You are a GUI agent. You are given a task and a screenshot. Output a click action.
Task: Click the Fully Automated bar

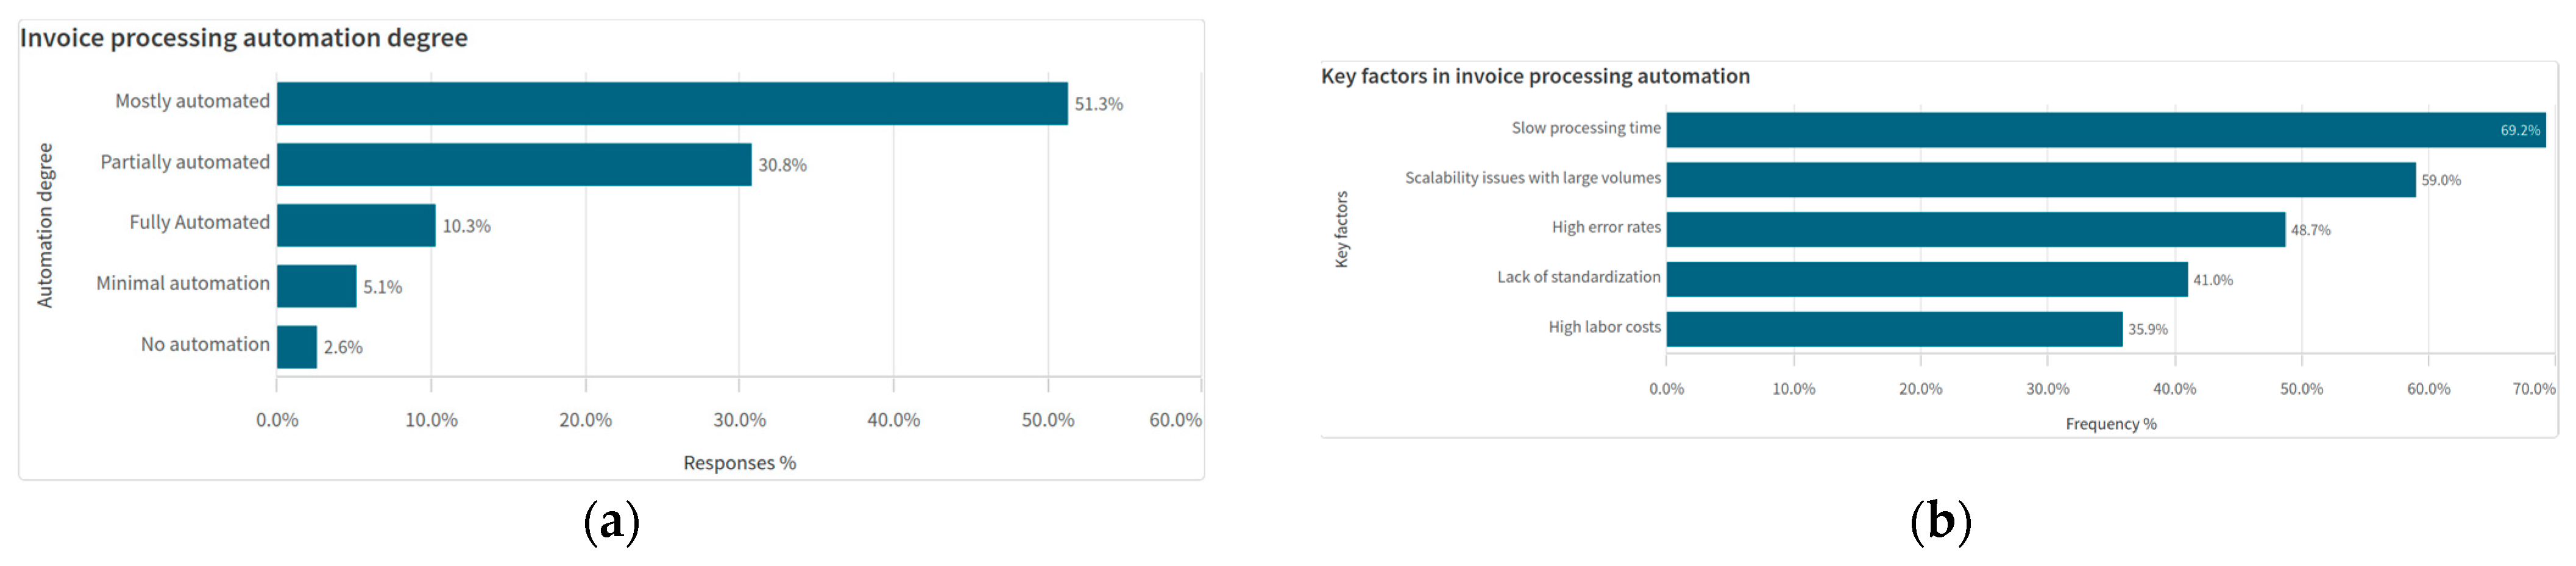[356, 225]
